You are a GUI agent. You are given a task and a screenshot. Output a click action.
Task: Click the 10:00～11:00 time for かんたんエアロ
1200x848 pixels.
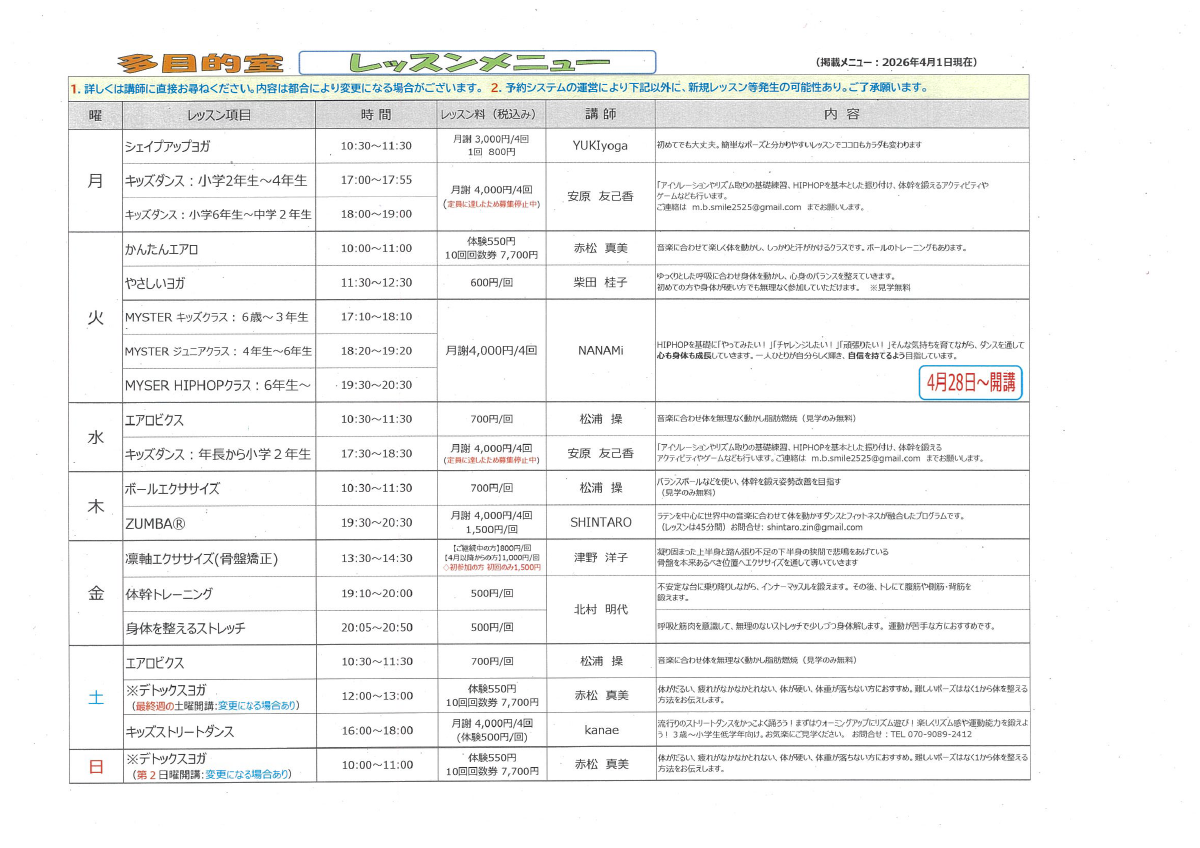pos(376,249)
